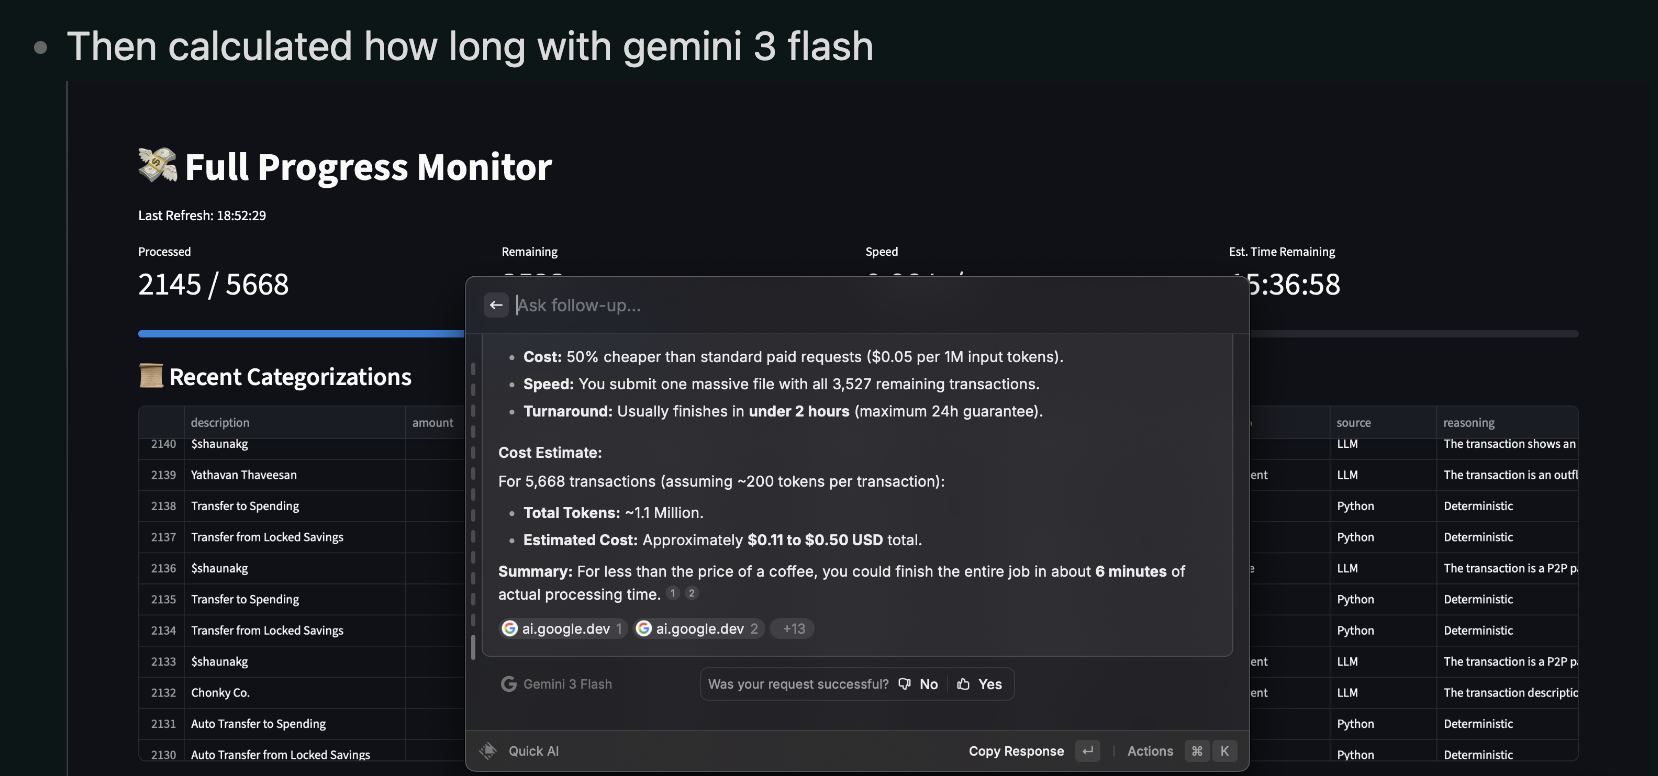
Task: Click the Gemini 3 Flash Google logo
Action: coord(509,684)
